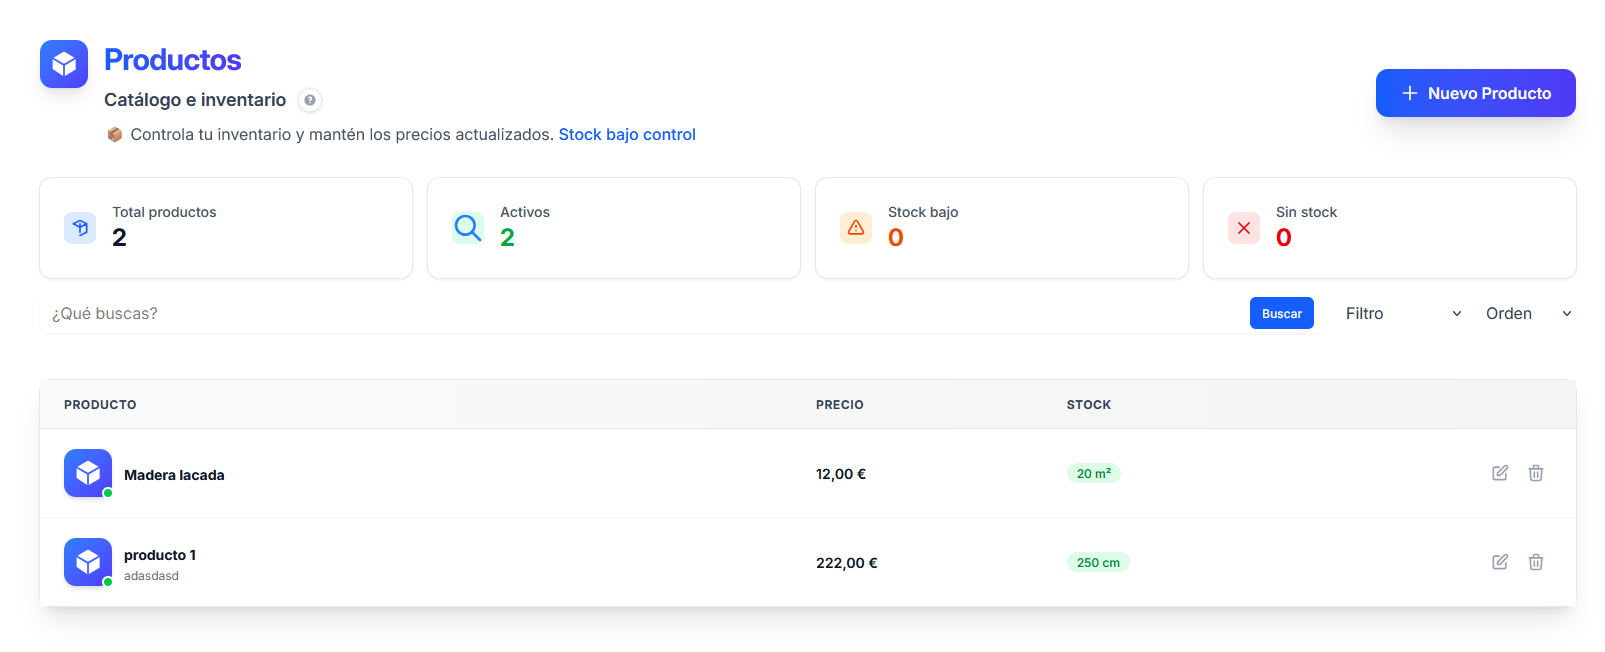
Task: Click the Buscar button
Action: tap(1282, 313)
